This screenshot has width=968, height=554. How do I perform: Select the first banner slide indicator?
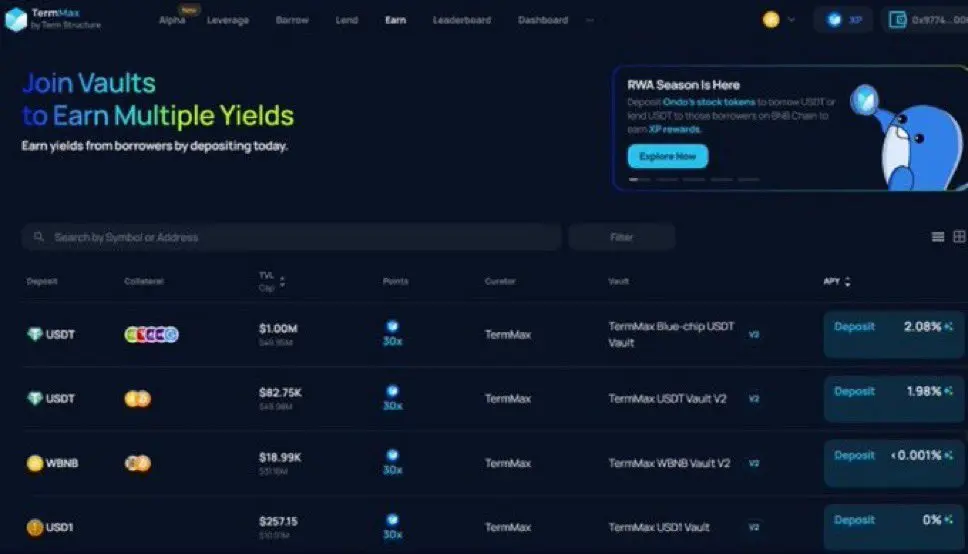[639, 179]
